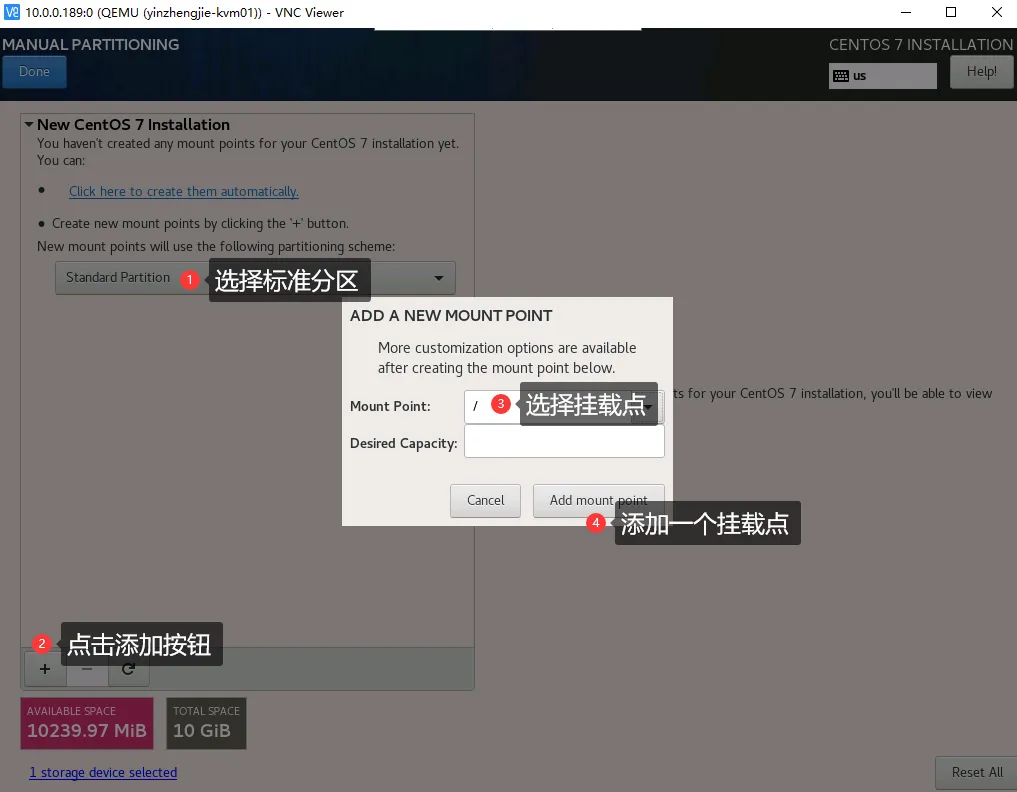Click the TOTAL SPACE 10 GiB box

pyautogui.click(x=206, y=723)
